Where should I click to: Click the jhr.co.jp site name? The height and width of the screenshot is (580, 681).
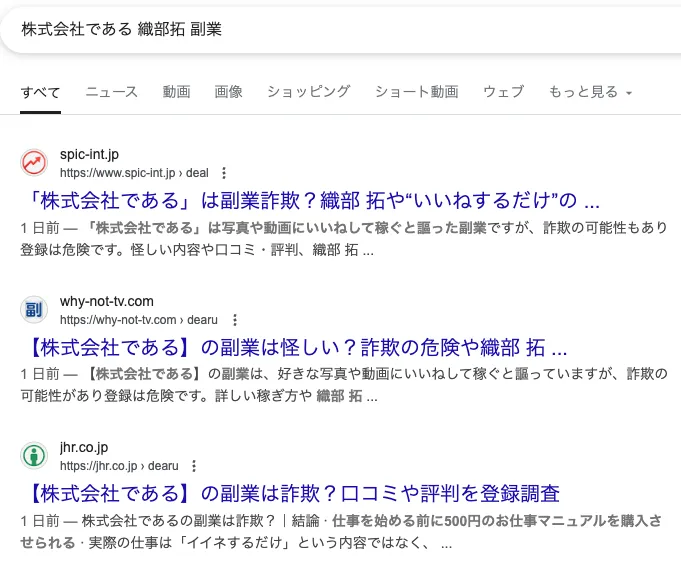(84, 447)
